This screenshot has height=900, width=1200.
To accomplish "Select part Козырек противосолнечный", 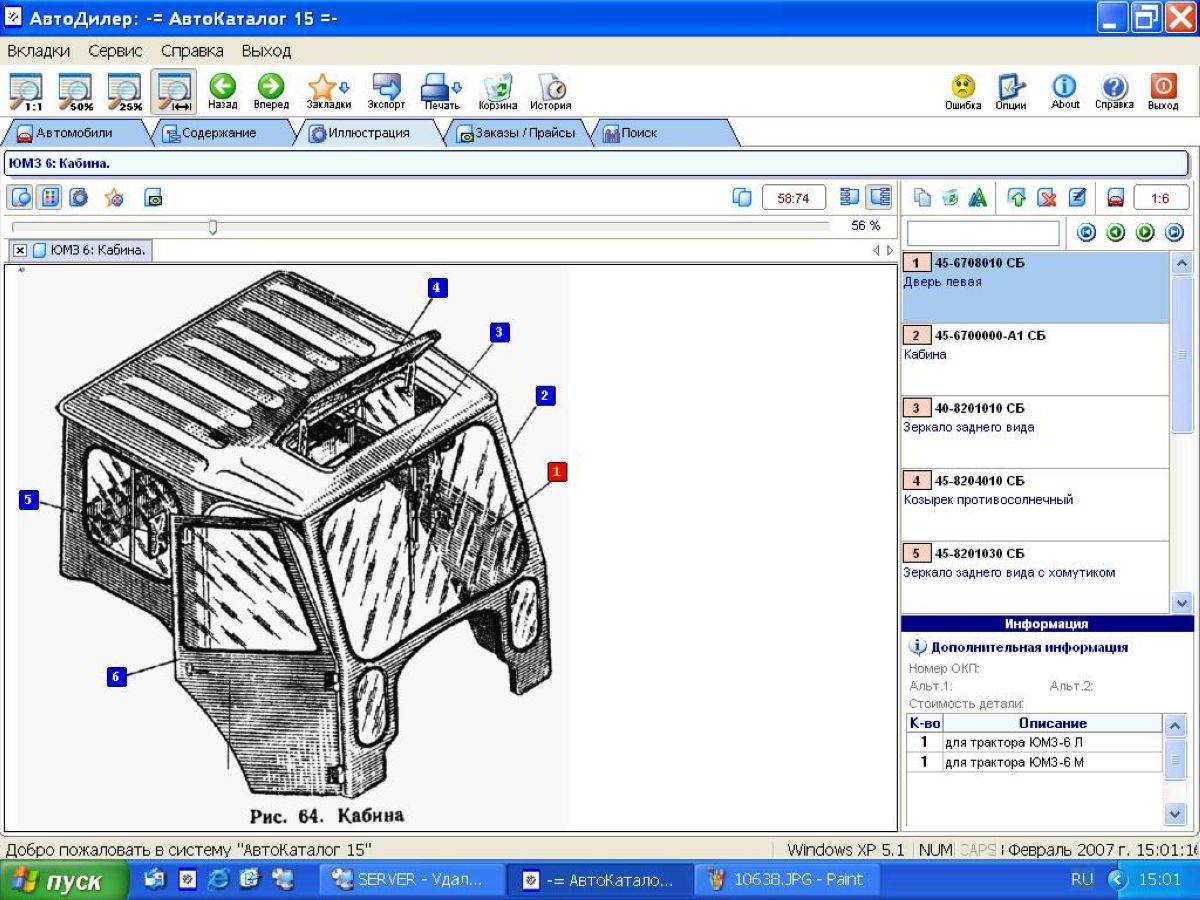I will pos(1034,505).
